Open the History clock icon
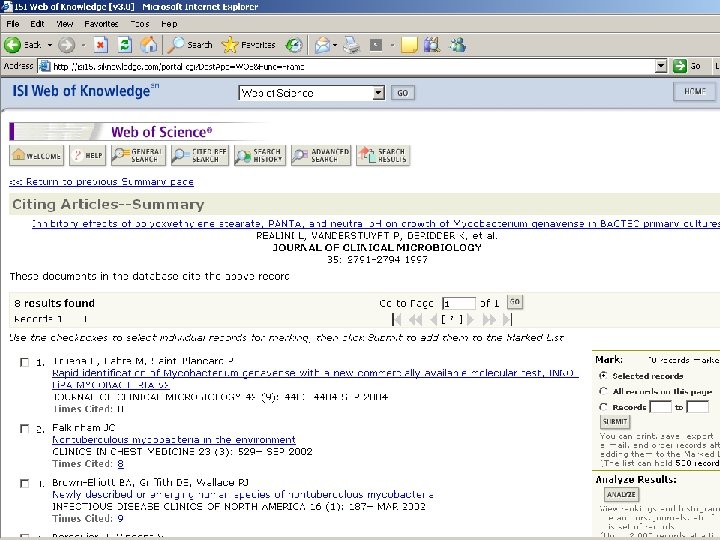The width and height of the screenshot is (720, 540). tap(294, 45)
